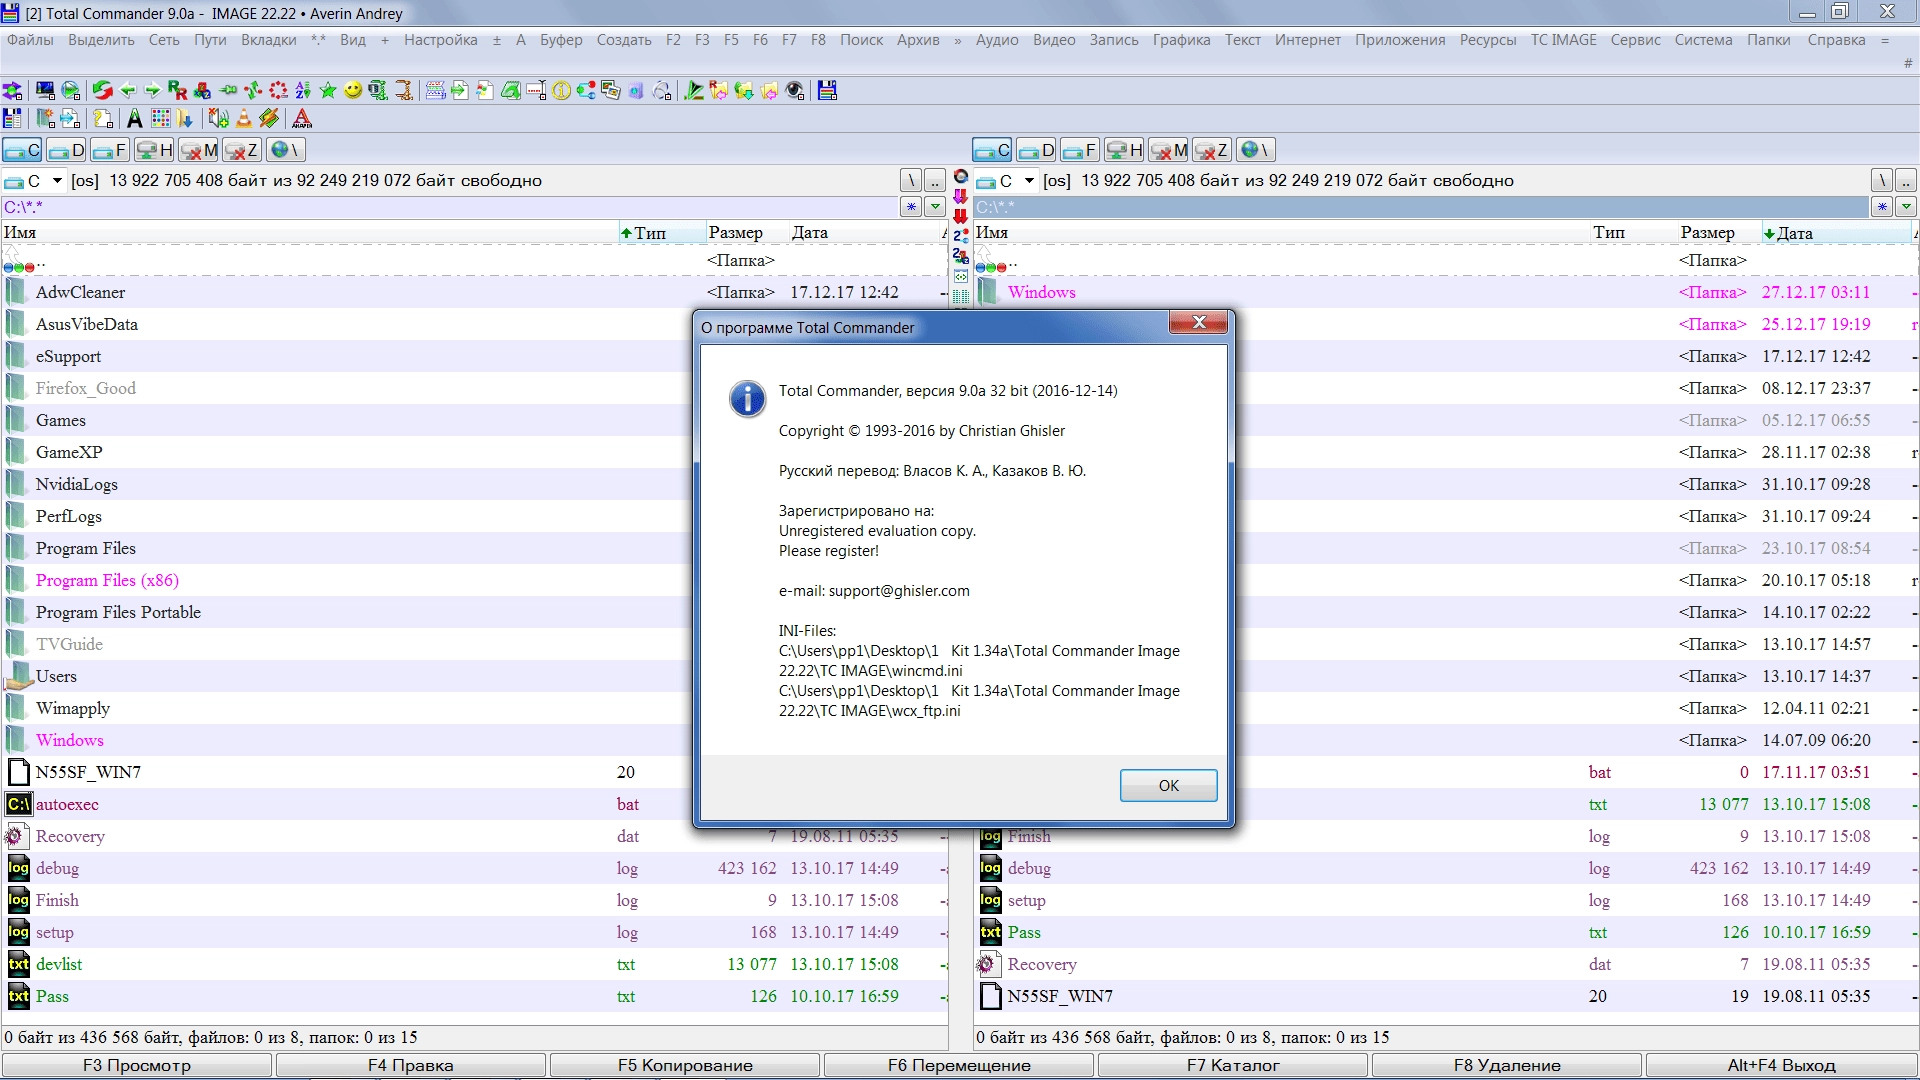The height and width of the screenshot is (1080, 1920).
Task: Click the floppy with list icon, second row
Action: (12, 119)
